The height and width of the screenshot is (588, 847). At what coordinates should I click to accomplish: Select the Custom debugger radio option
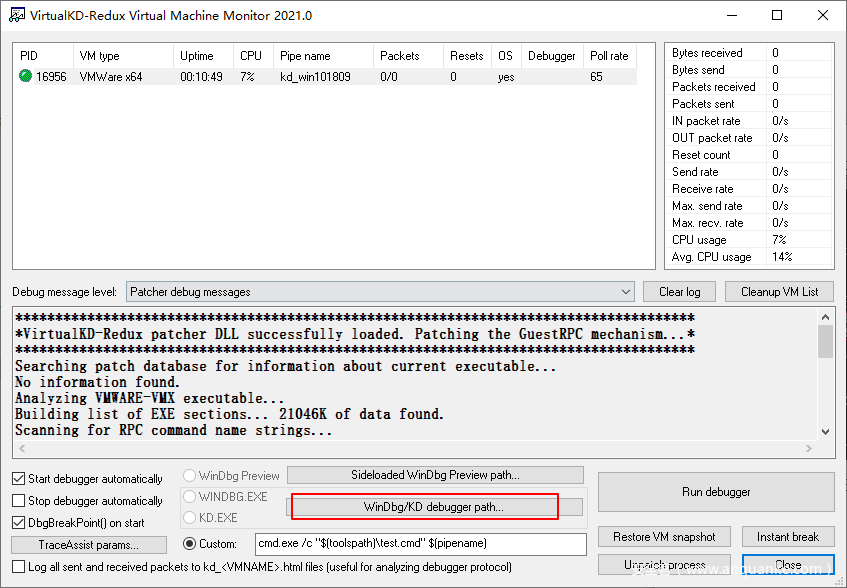[189, 544]
